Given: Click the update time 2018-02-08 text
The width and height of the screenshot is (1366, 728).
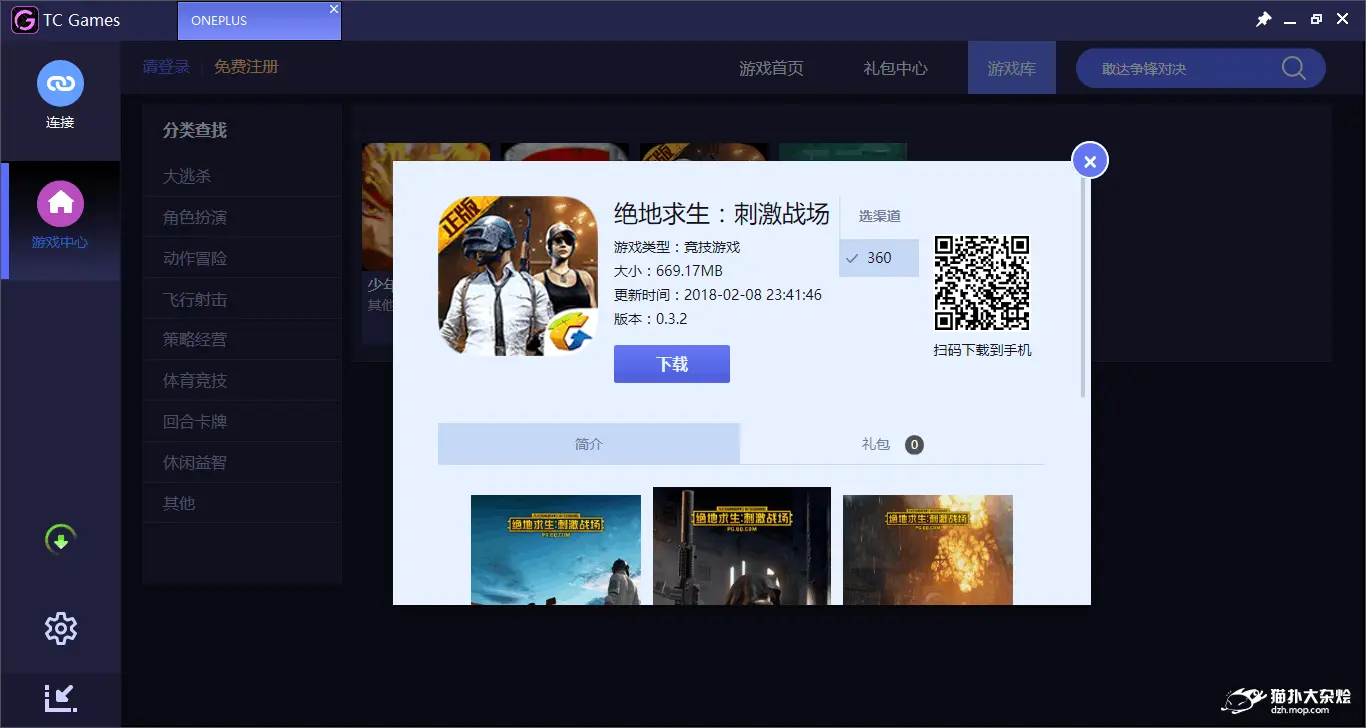Looking at the screenshot, I should pyautogui.click(x=718, y=295).
